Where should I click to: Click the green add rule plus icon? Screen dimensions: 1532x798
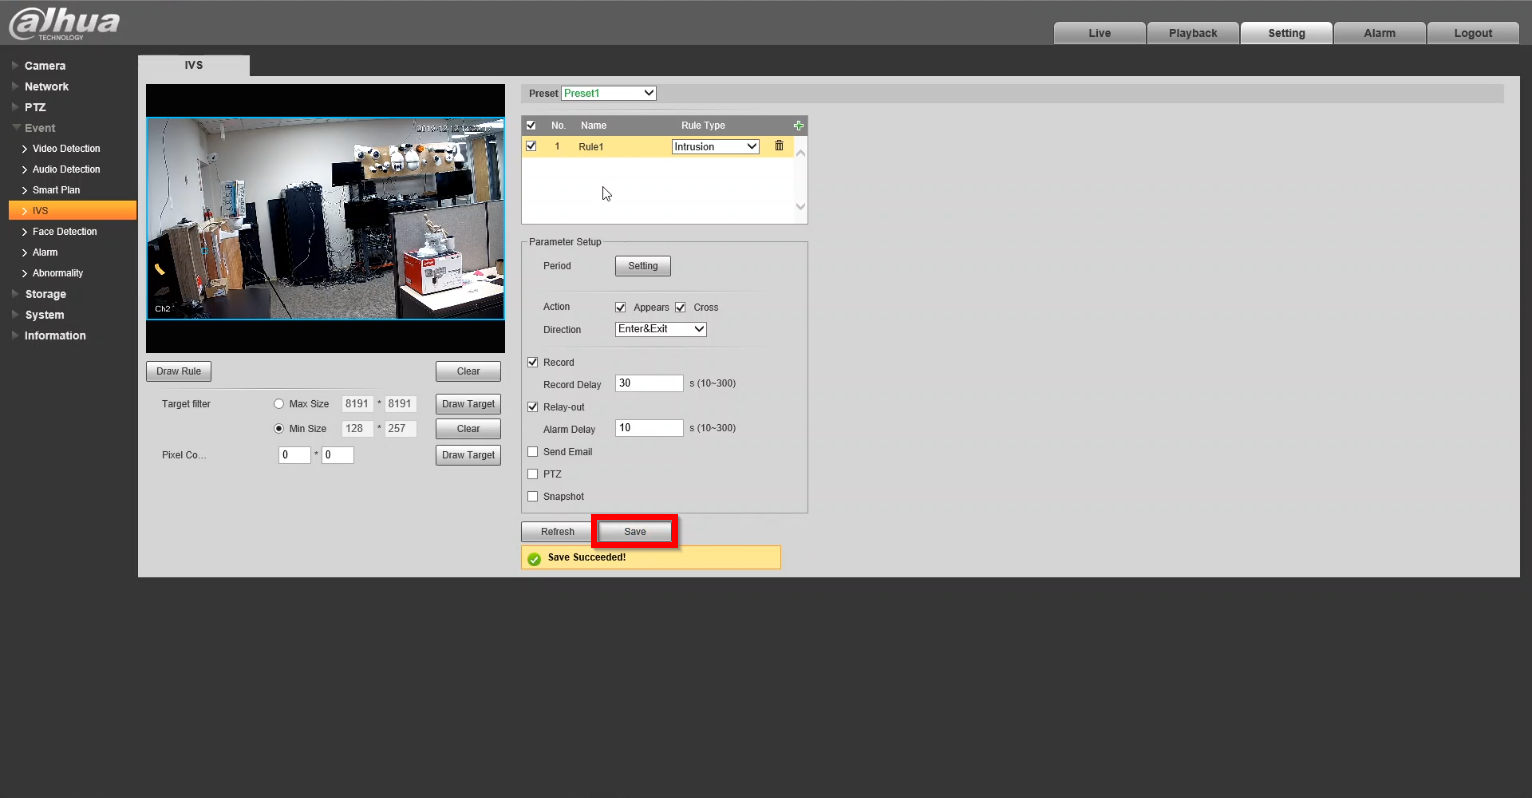point(798,126)
